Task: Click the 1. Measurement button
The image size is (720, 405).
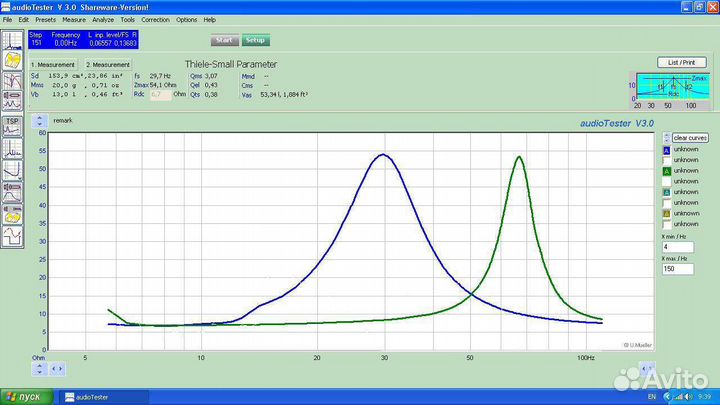Action: pyautogui.click(x=53, y=65)
